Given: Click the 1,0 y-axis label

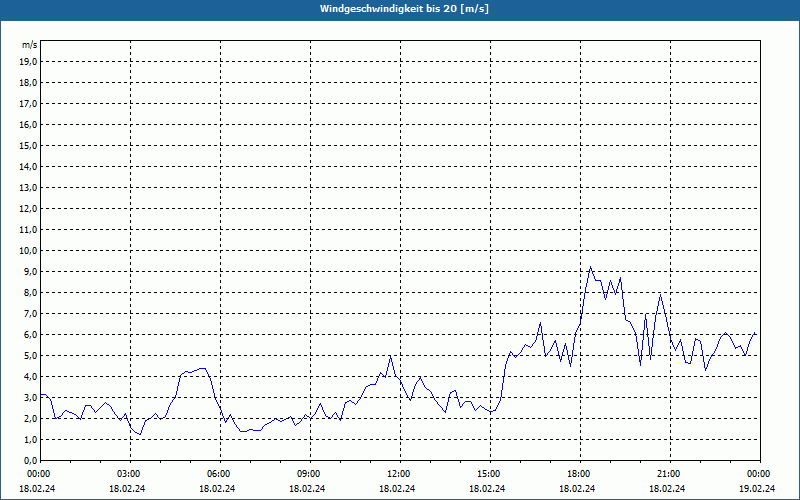Looking at the screenshot, I should (x=30, y=439).
